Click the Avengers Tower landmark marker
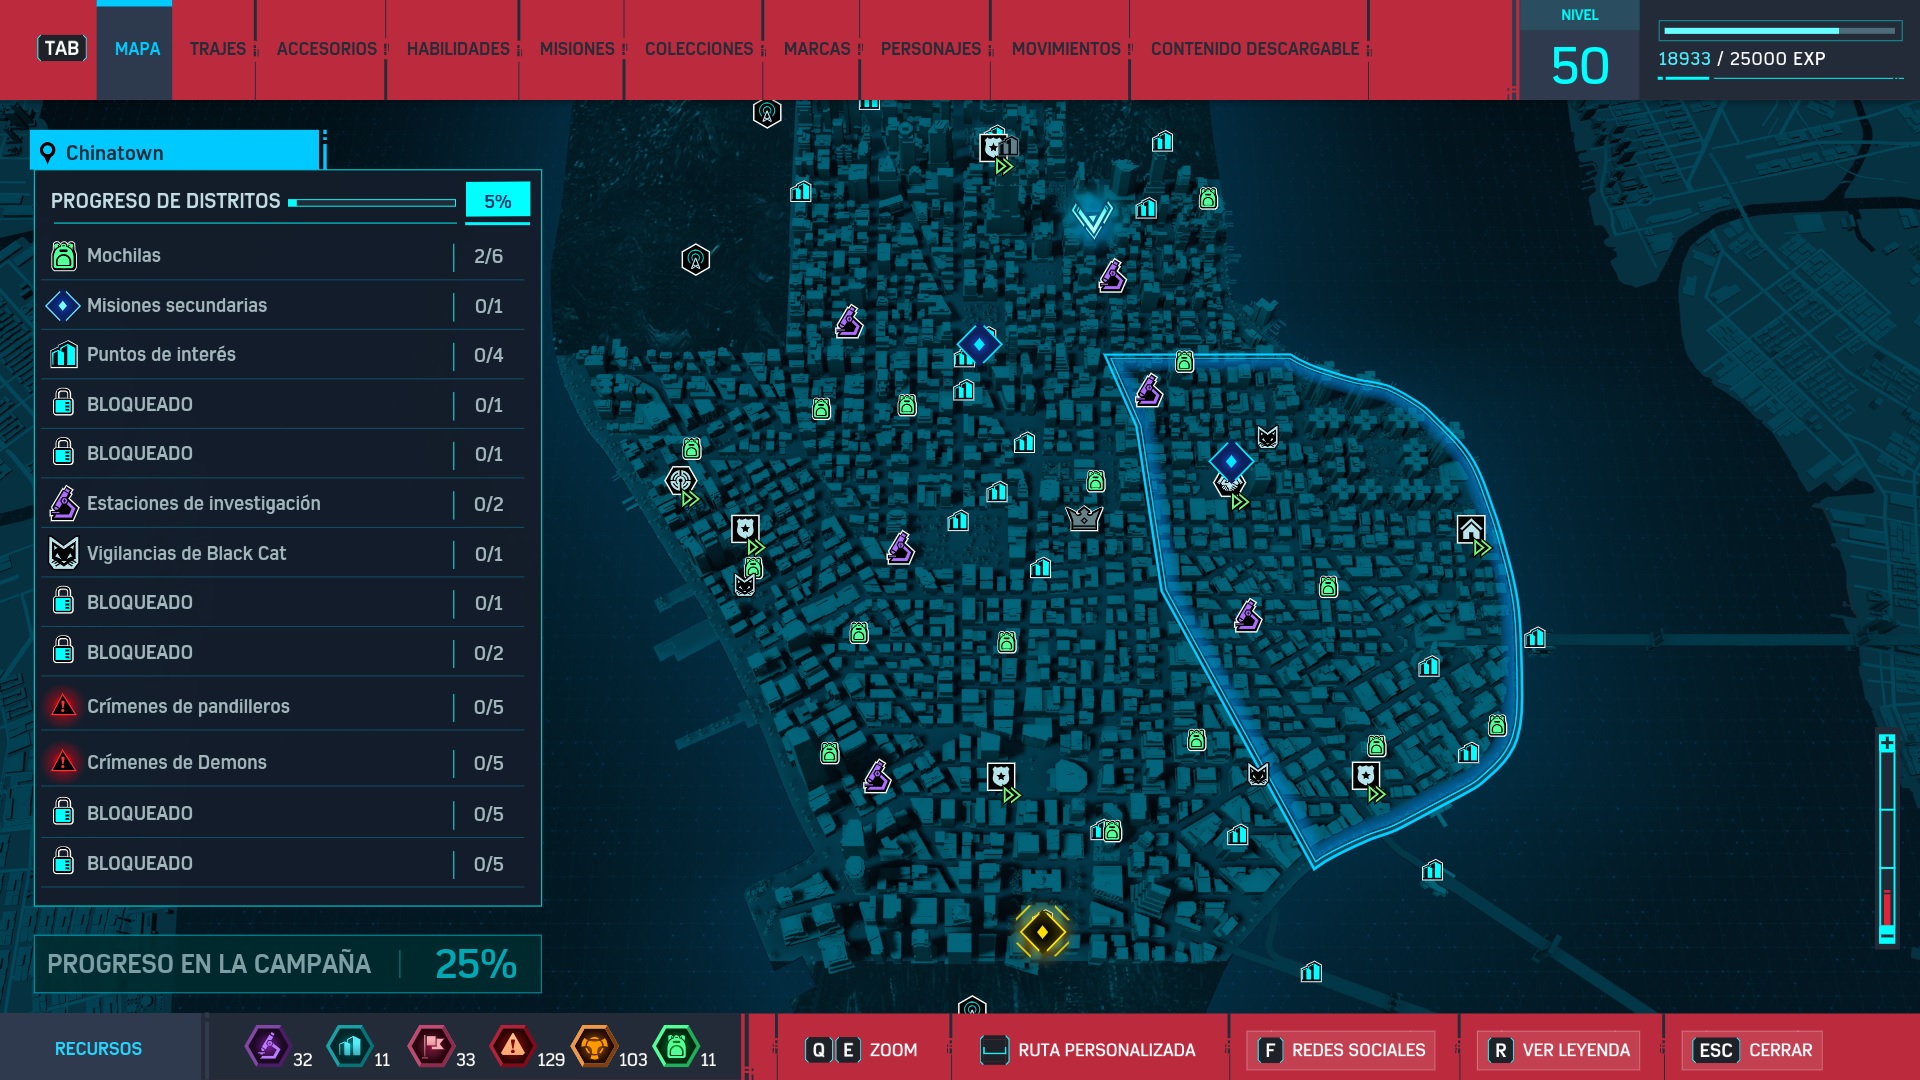Image resolution: width=1920 pixels, height=1080 pixels. pos(1092,219)
